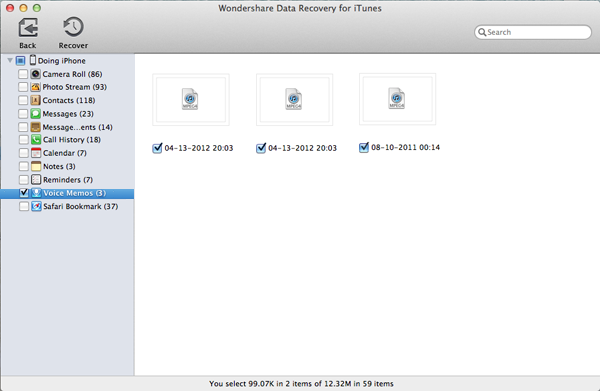This screenshot has height=391, width=600.
Task: Click the Contacts book icon
Action: coord(36,100)
